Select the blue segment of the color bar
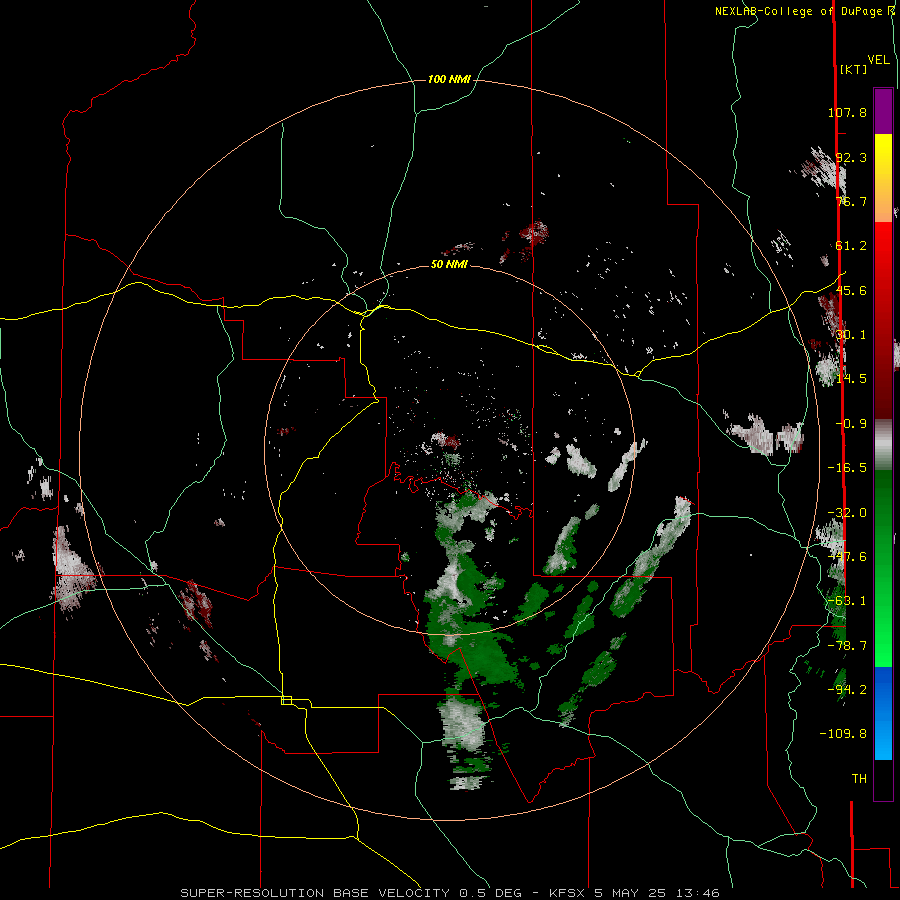Image resolution: width=900 pixels, height=900 pixels. tap(883, 713)
